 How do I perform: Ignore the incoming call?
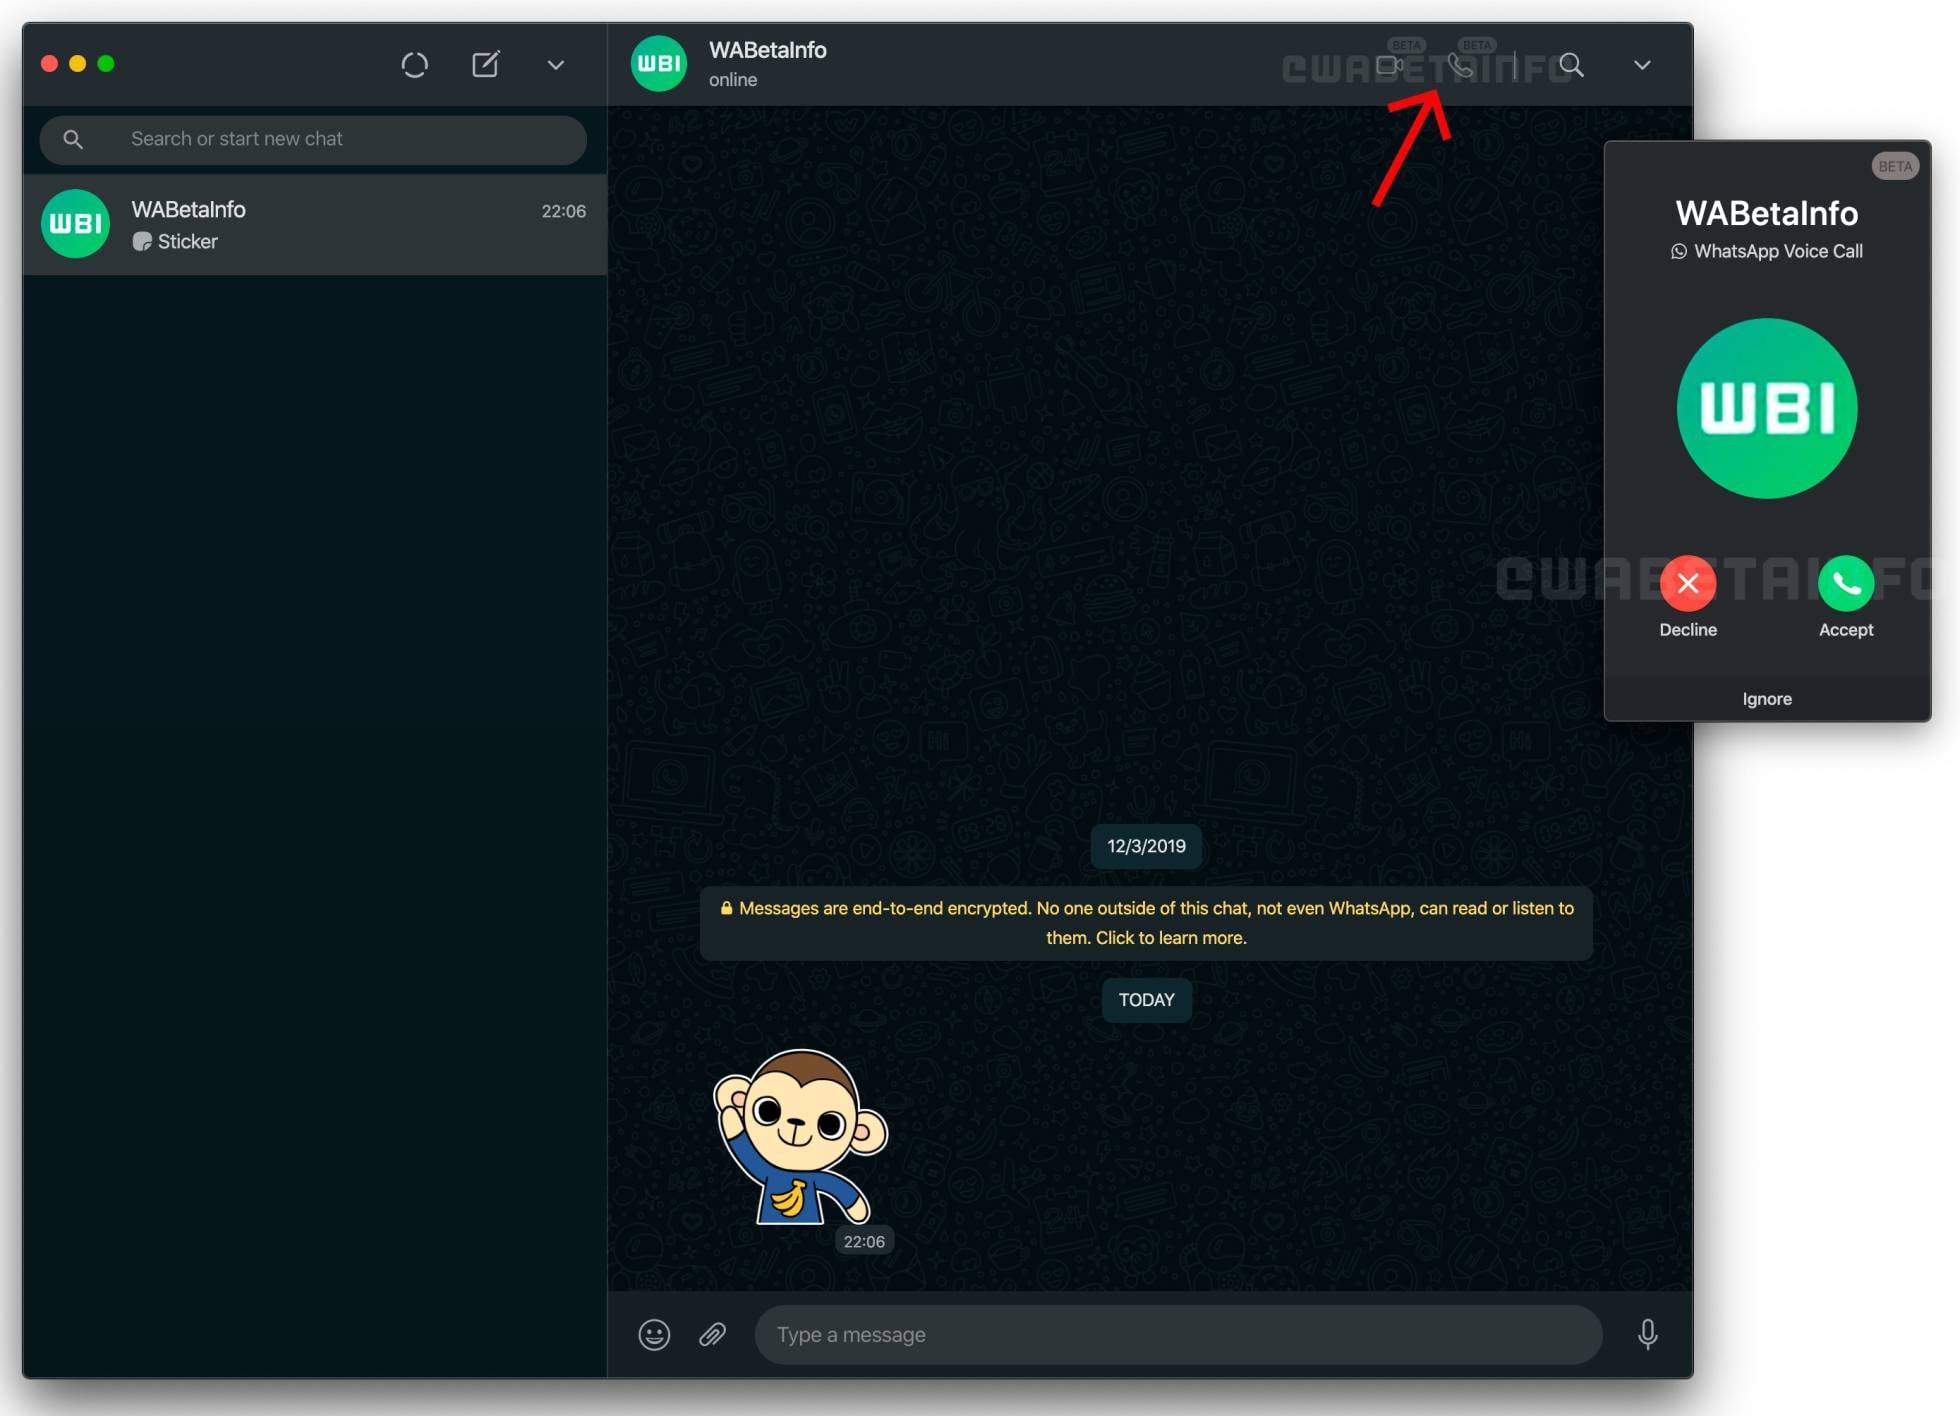coord(1766,699)
